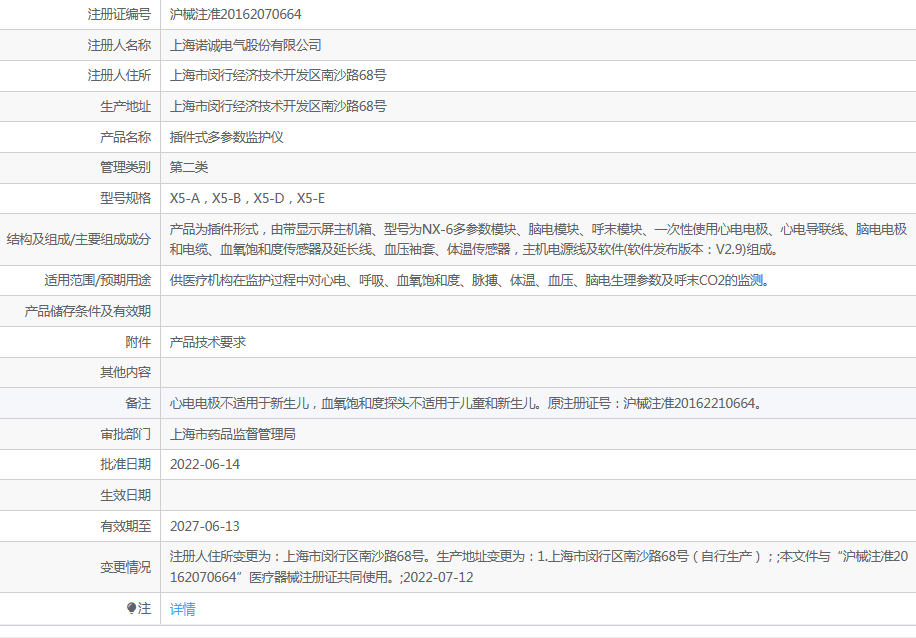Image resolution: width=916 pixels, height=638 pixels.
Task: Click the 适用范围/预期用途 description text
Action: (470, 280)
